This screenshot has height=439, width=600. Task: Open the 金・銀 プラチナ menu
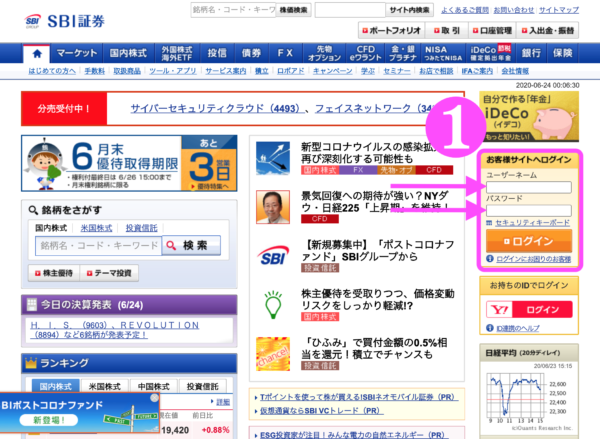tap(403, 53)
